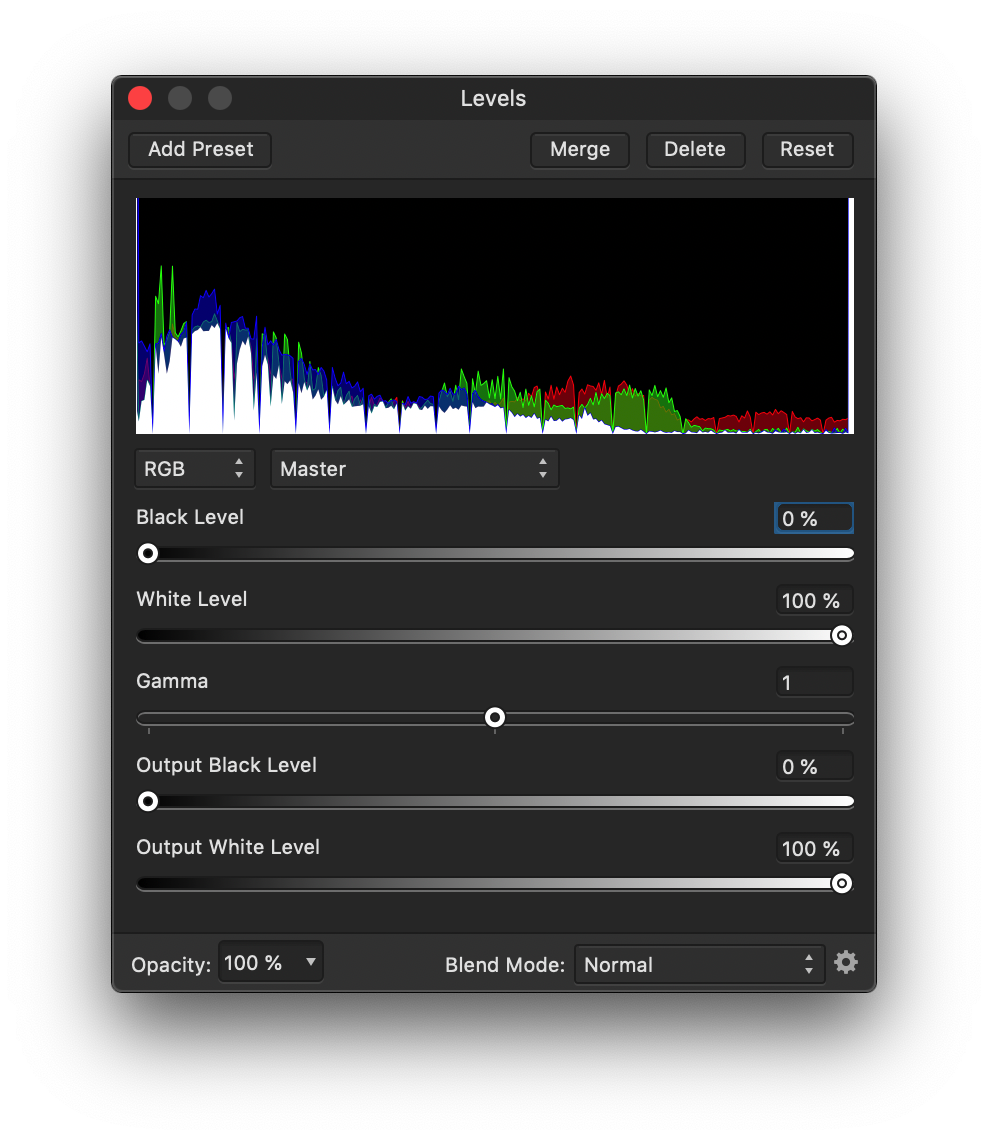Open the RGB colour model dropdown

(x=195, y=469)
